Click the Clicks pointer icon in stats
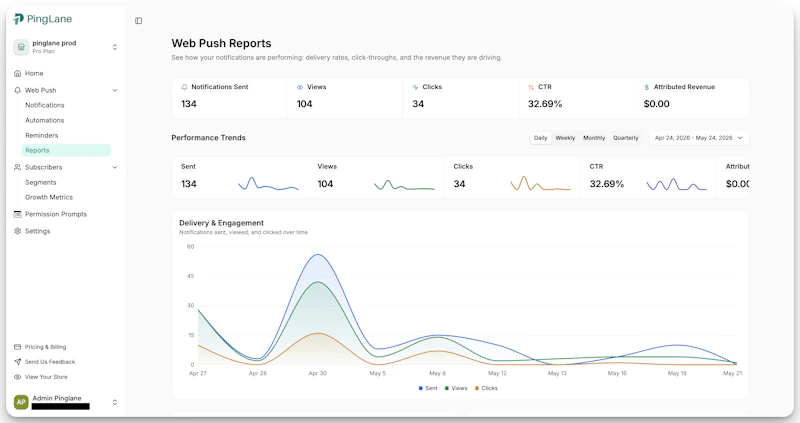Image resolution: width=800 pixels, height=423 pixels. [415, 87]
